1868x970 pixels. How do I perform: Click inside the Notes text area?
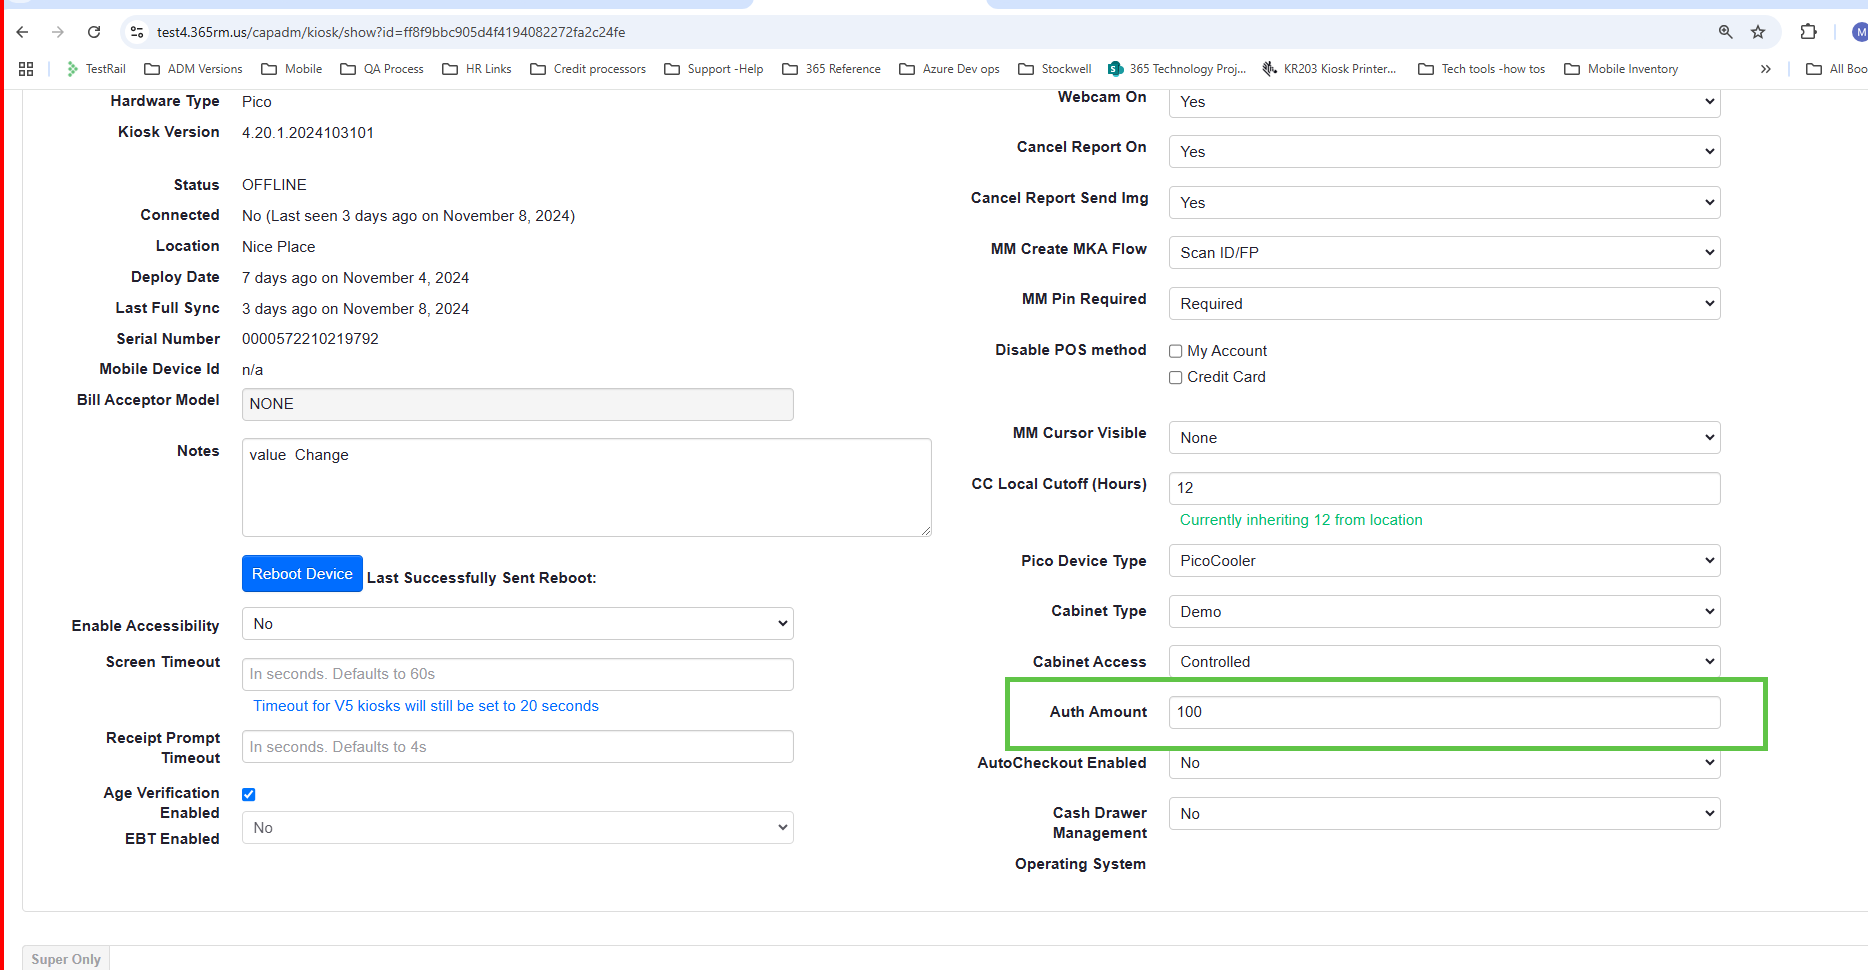586,487
